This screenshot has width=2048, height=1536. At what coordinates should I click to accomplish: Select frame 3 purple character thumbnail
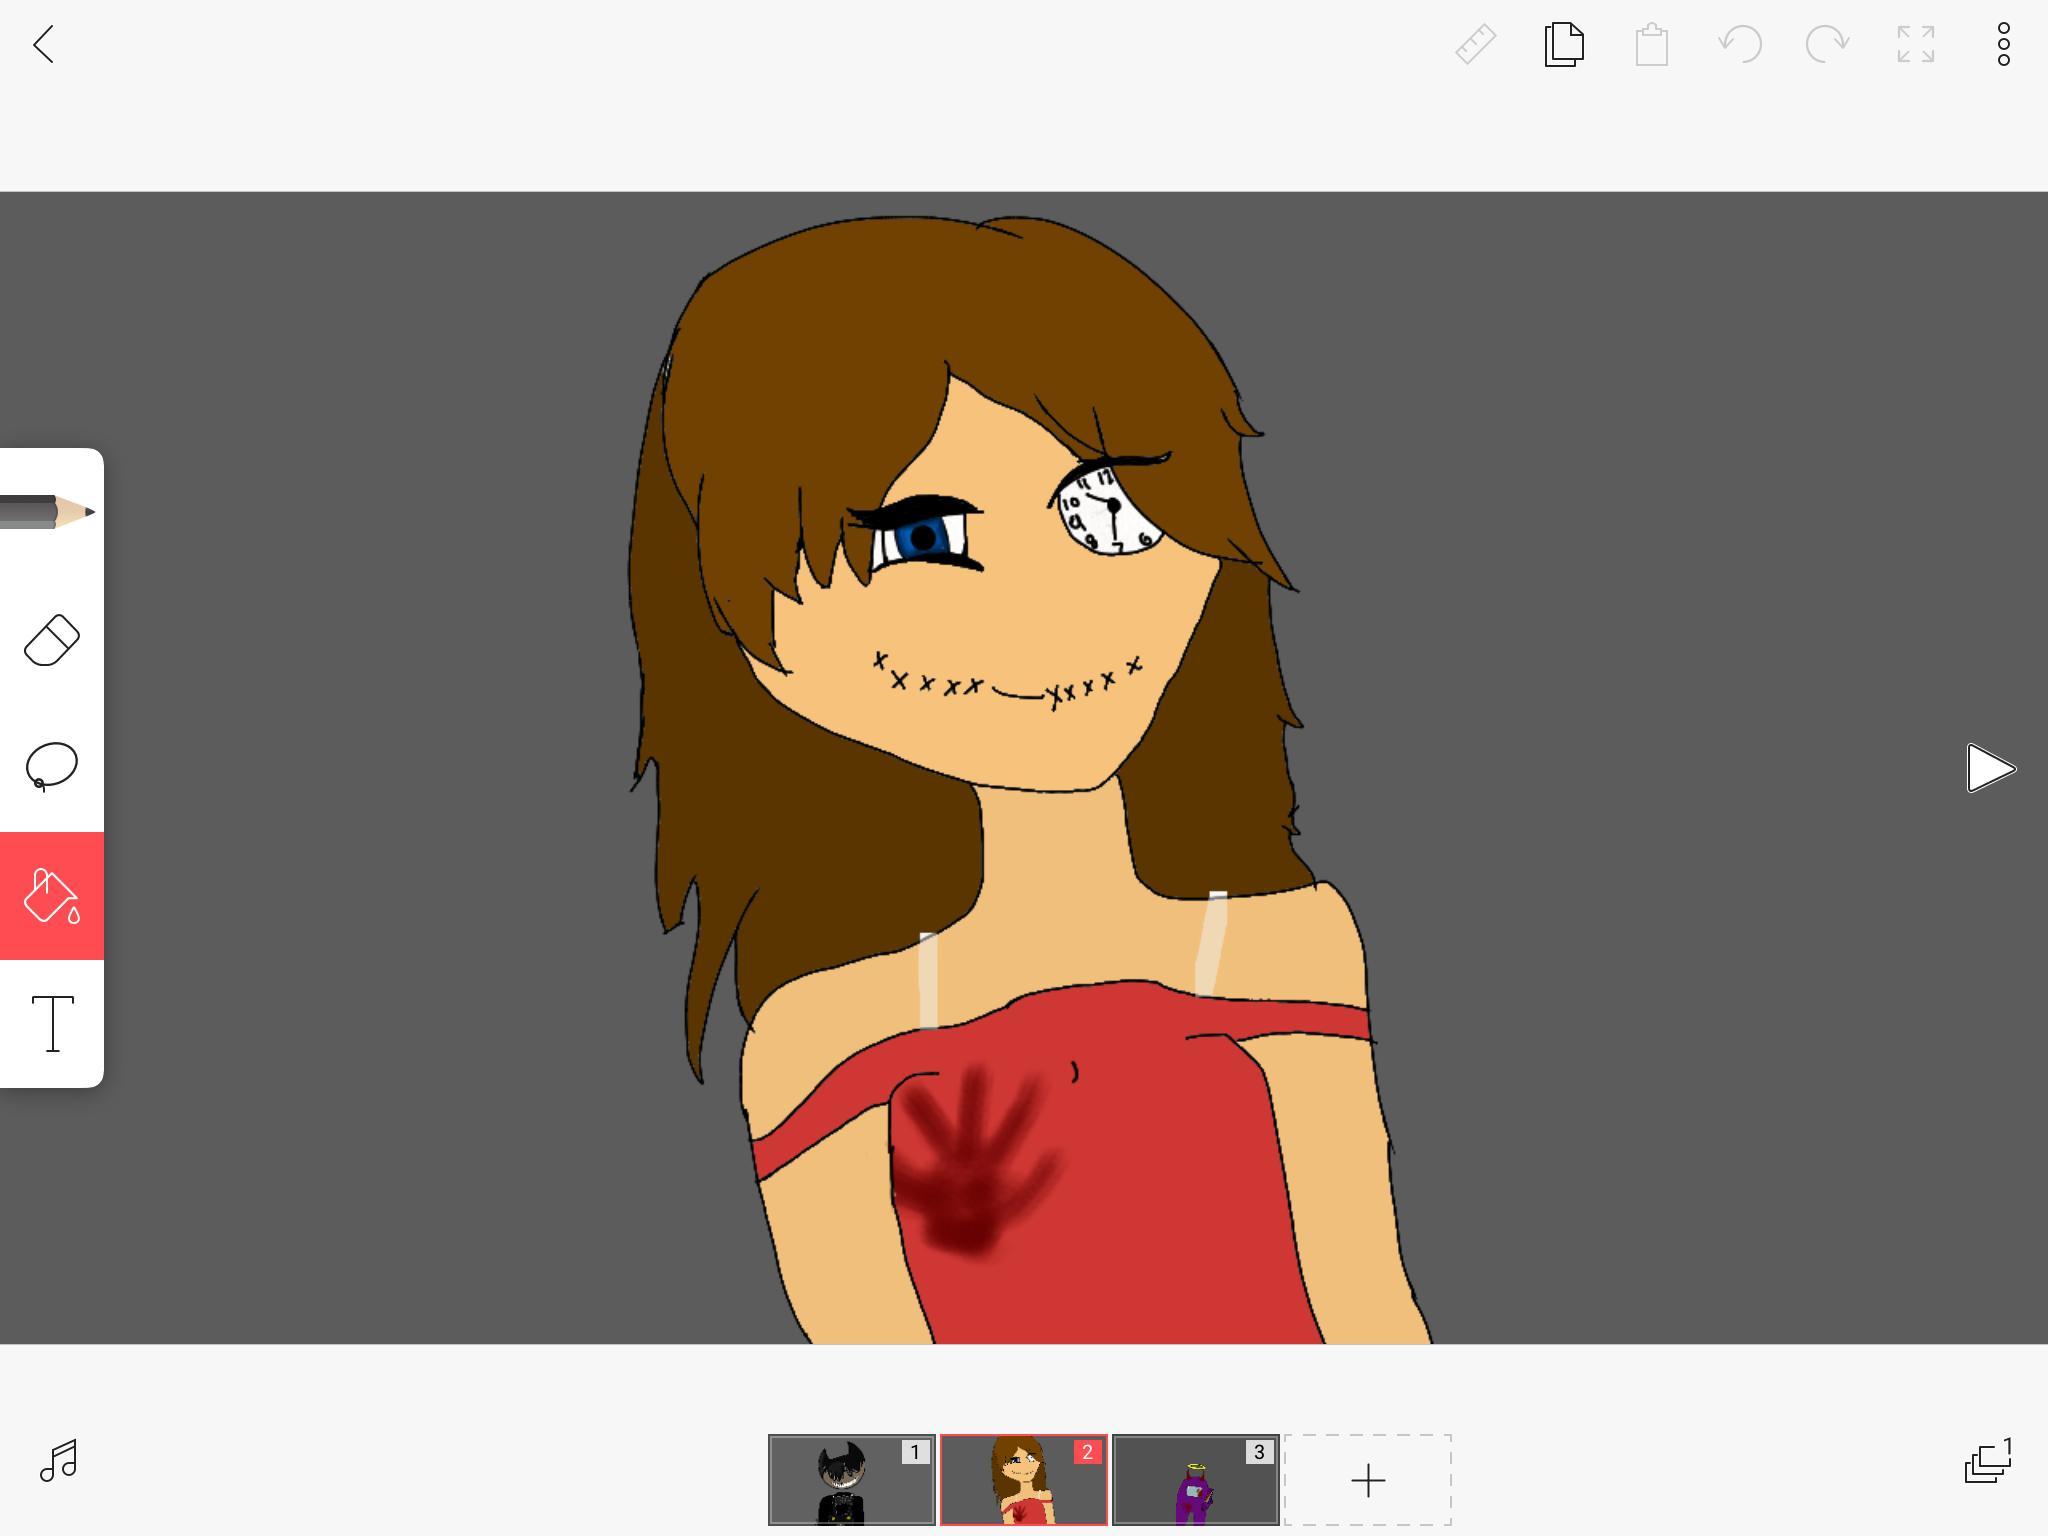click(x=1195, y=1480)
